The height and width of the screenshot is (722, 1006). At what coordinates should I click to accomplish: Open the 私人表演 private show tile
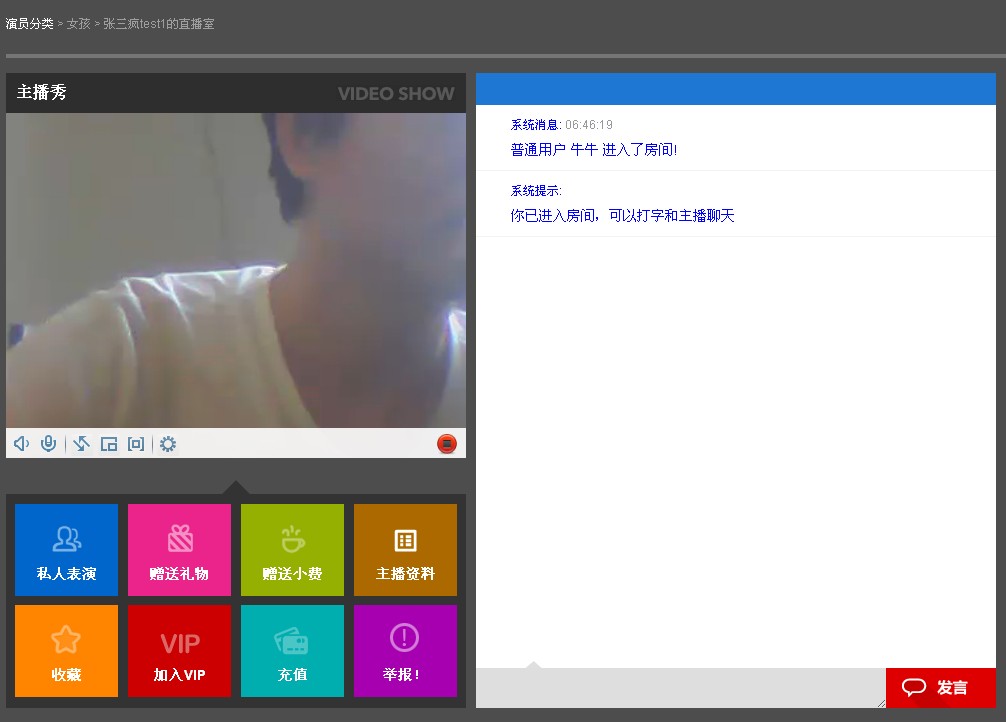[67, 550]
